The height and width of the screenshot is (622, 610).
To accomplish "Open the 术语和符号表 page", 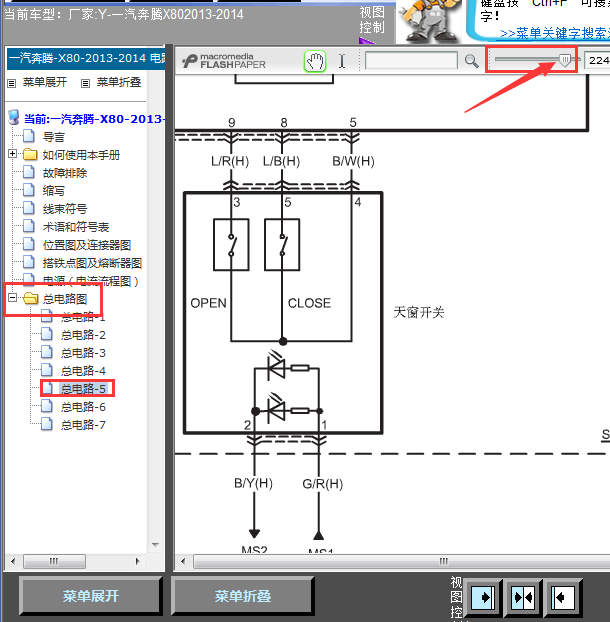I will coord(76,227).
